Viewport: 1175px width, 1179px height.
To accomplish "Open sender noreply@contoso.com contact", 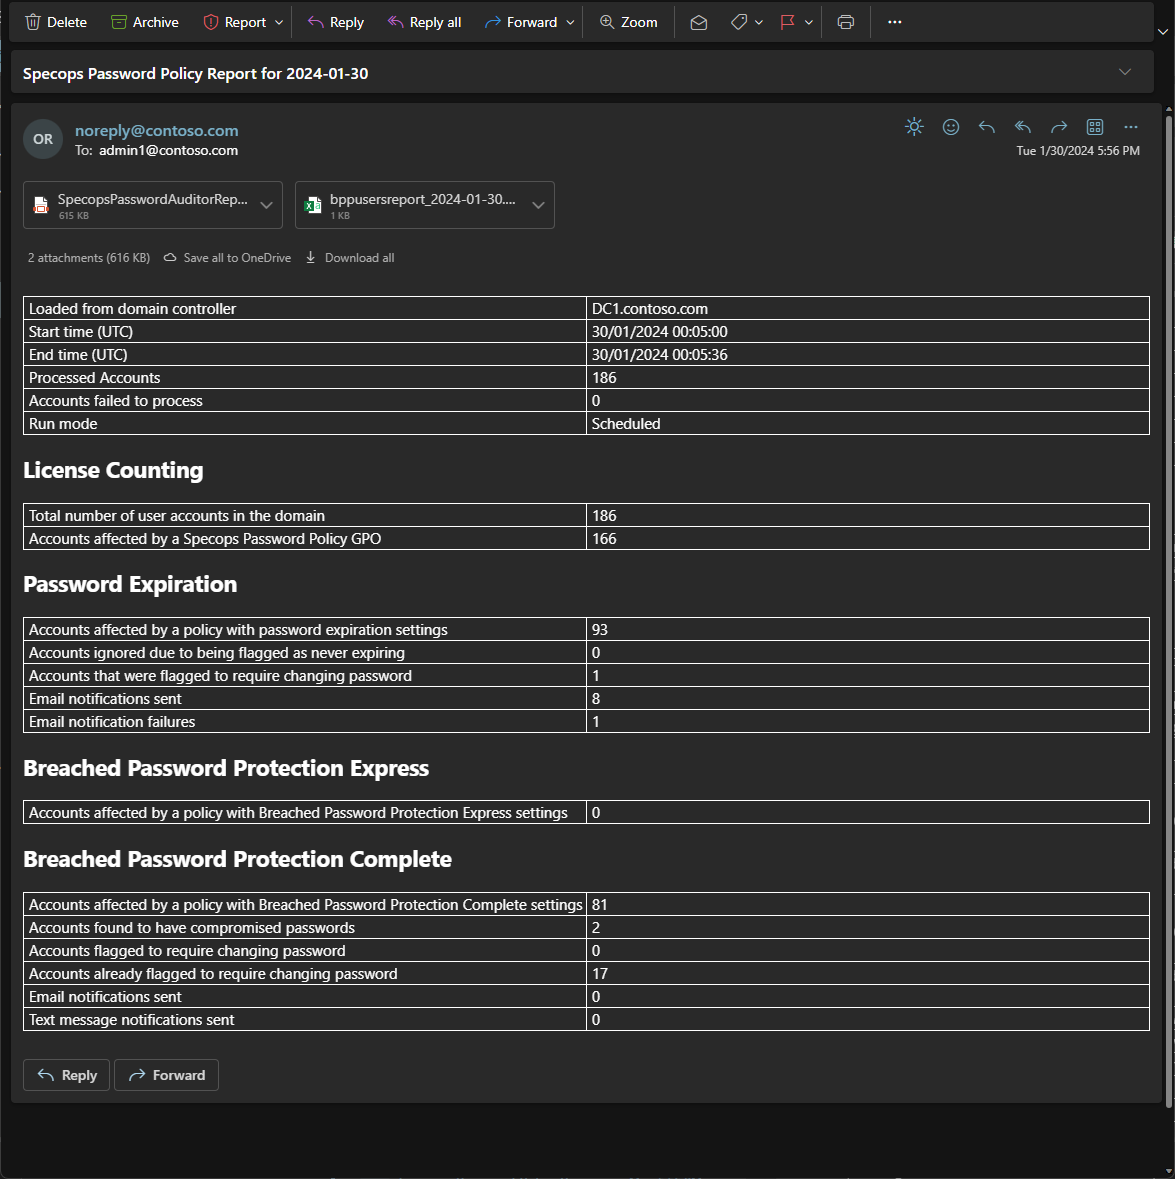I will tap(156, 130).
